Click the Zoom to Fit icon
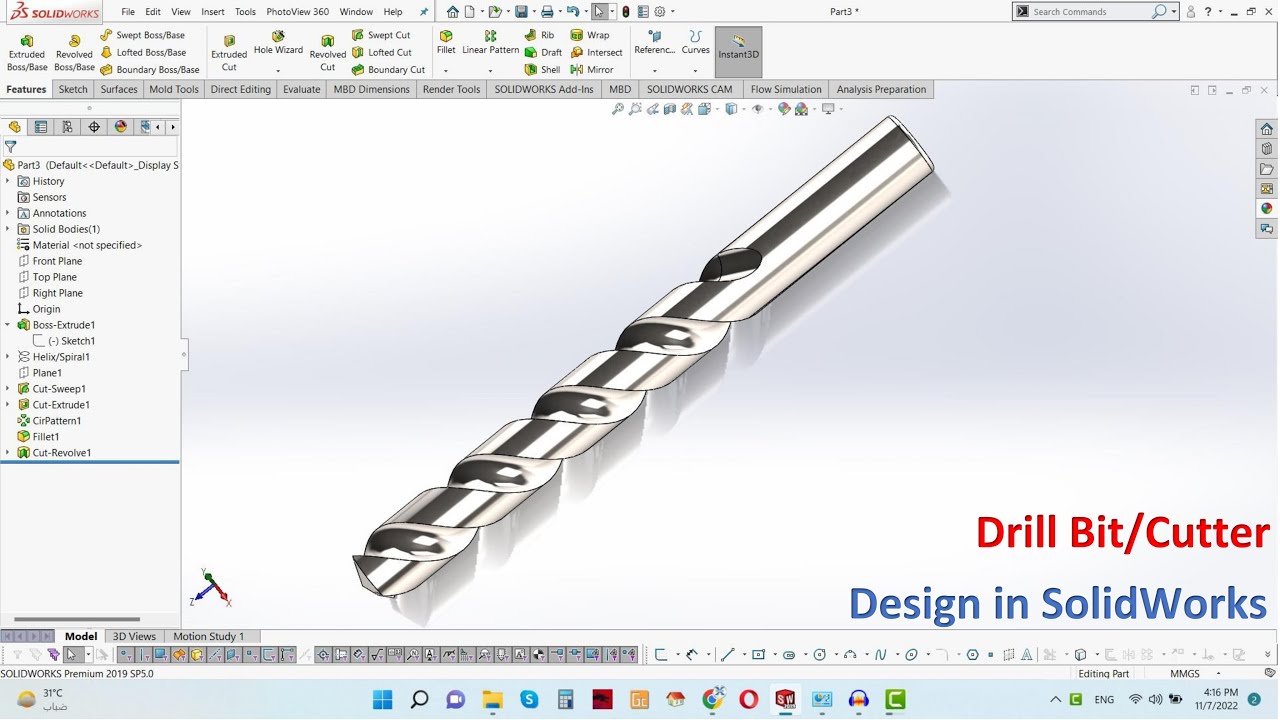The height and width of the screenshot is (720, 1280). tap(618, 109)
